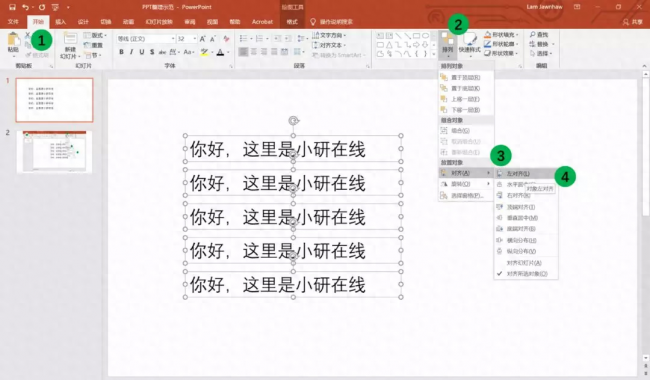Image resolution: width=650 pixels, height=380 pixels.
Task: Choose Distribute Vertically in submenu
Action: point(526,251)
